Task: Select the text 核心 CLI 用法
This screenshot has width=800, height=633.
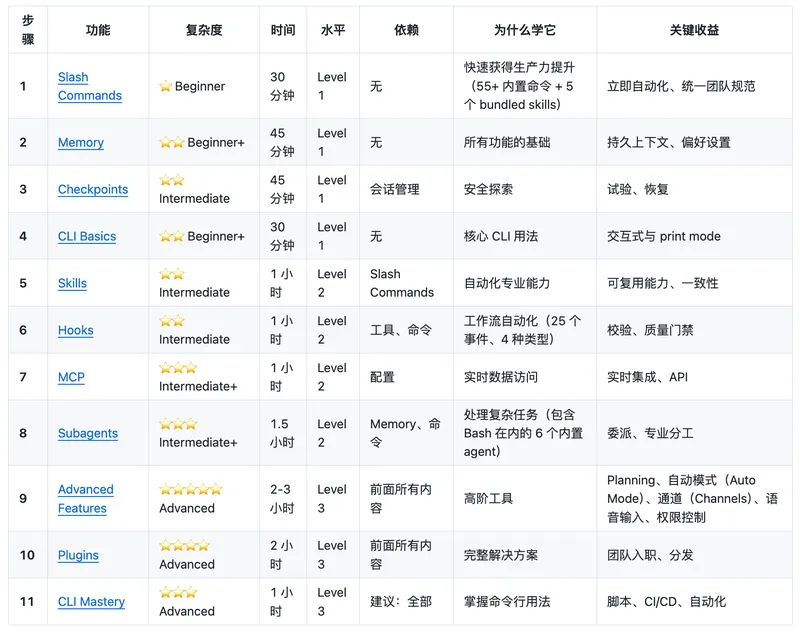Action: 501,236
